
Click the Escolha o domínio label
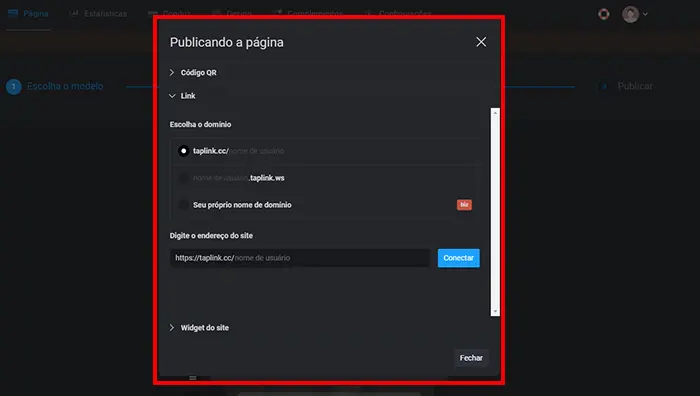pos(200,125)
